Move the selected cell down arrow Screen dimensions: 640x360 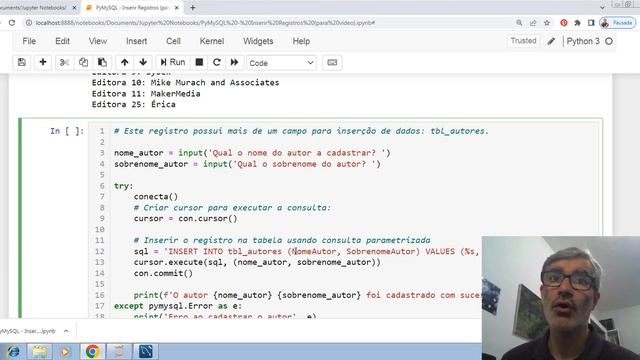point(143,62)
